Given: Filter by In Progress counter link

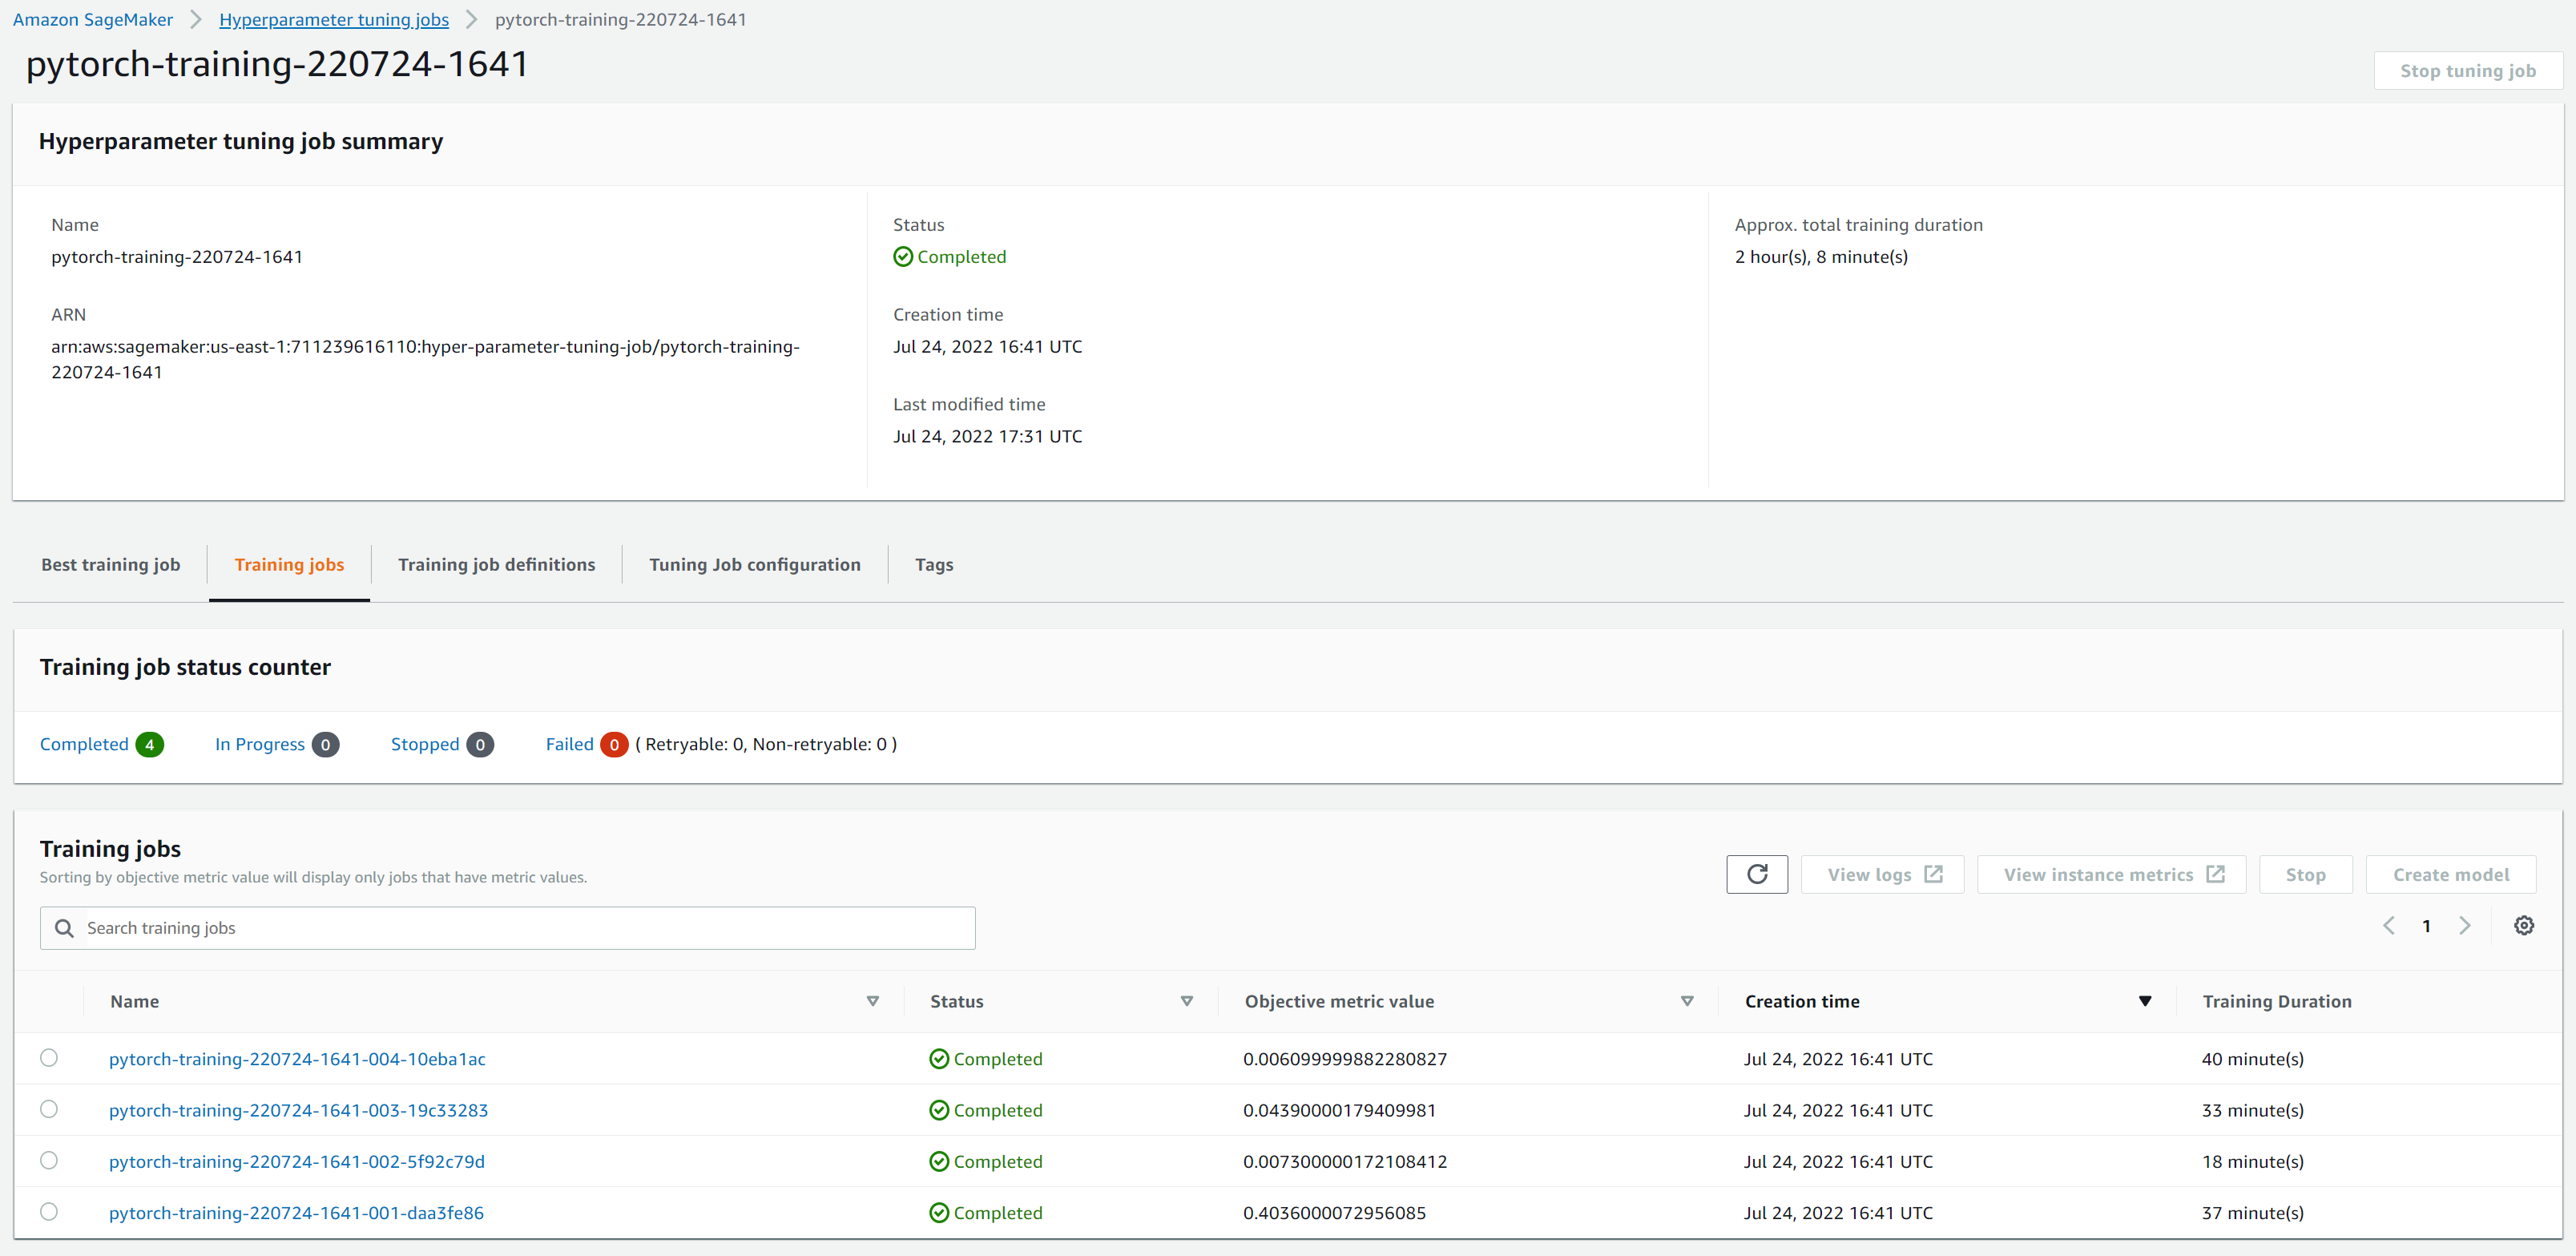Looking at the screenshot, I should [x=260, y=744].
